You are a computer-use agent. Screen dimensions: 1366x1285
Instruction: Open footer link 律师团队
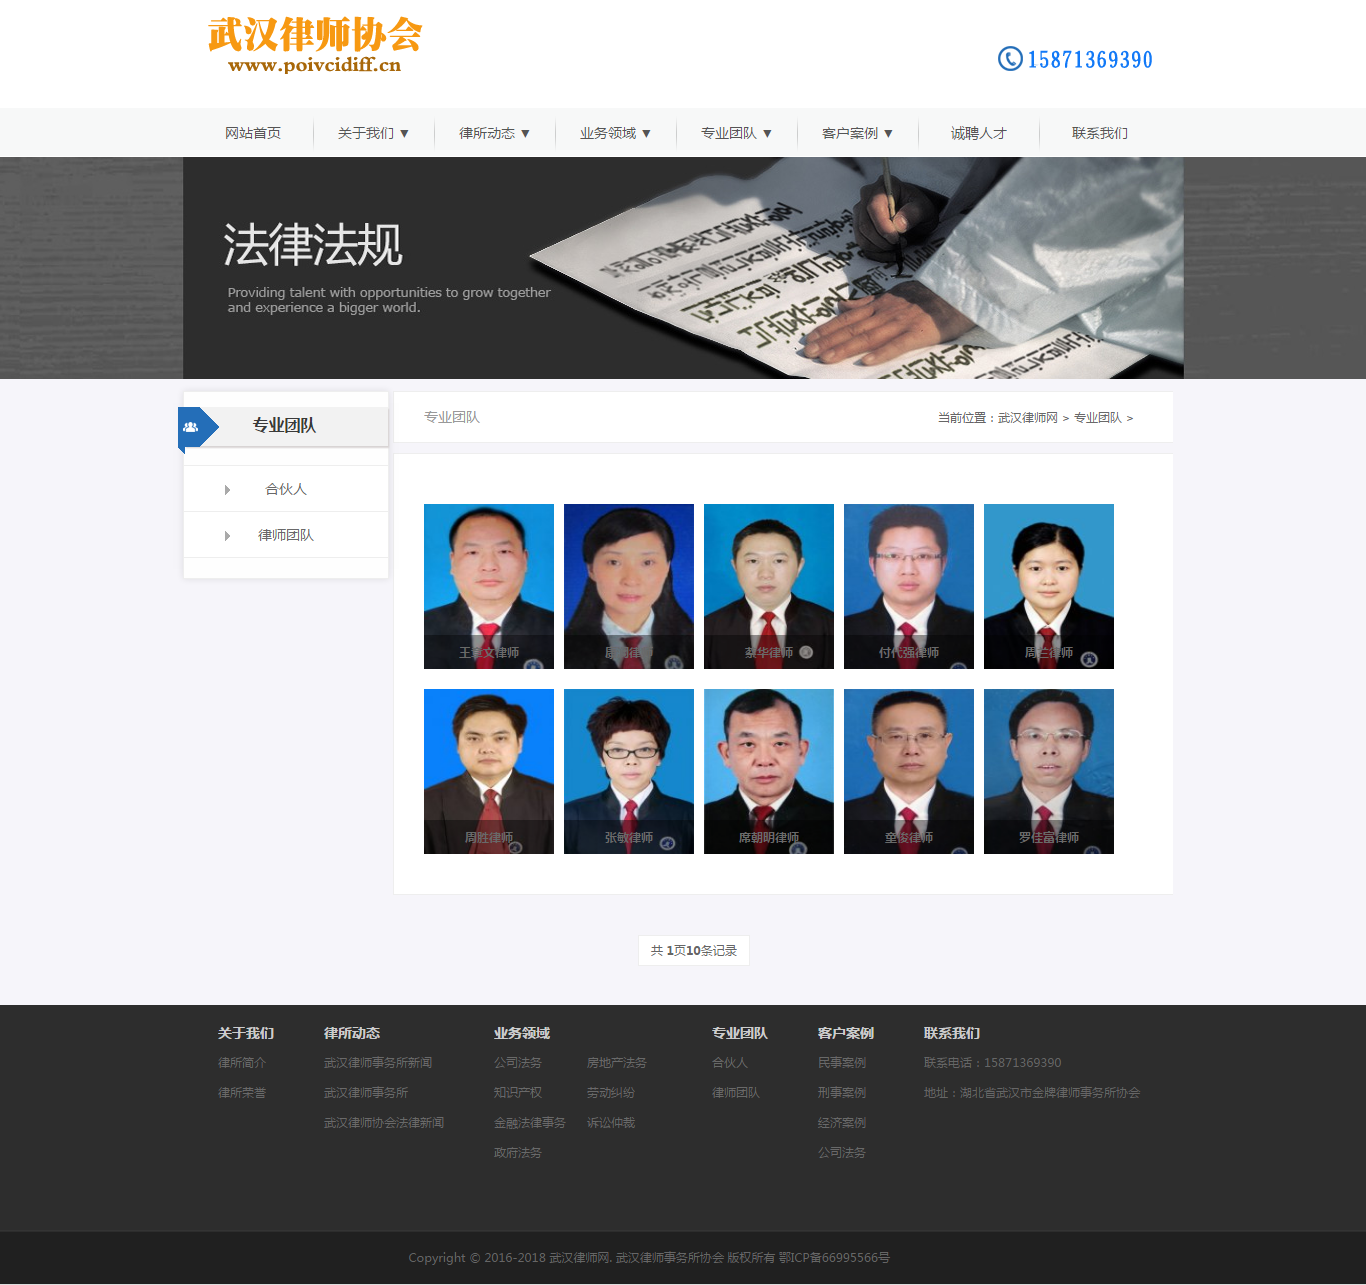[x=736, y=1093]
